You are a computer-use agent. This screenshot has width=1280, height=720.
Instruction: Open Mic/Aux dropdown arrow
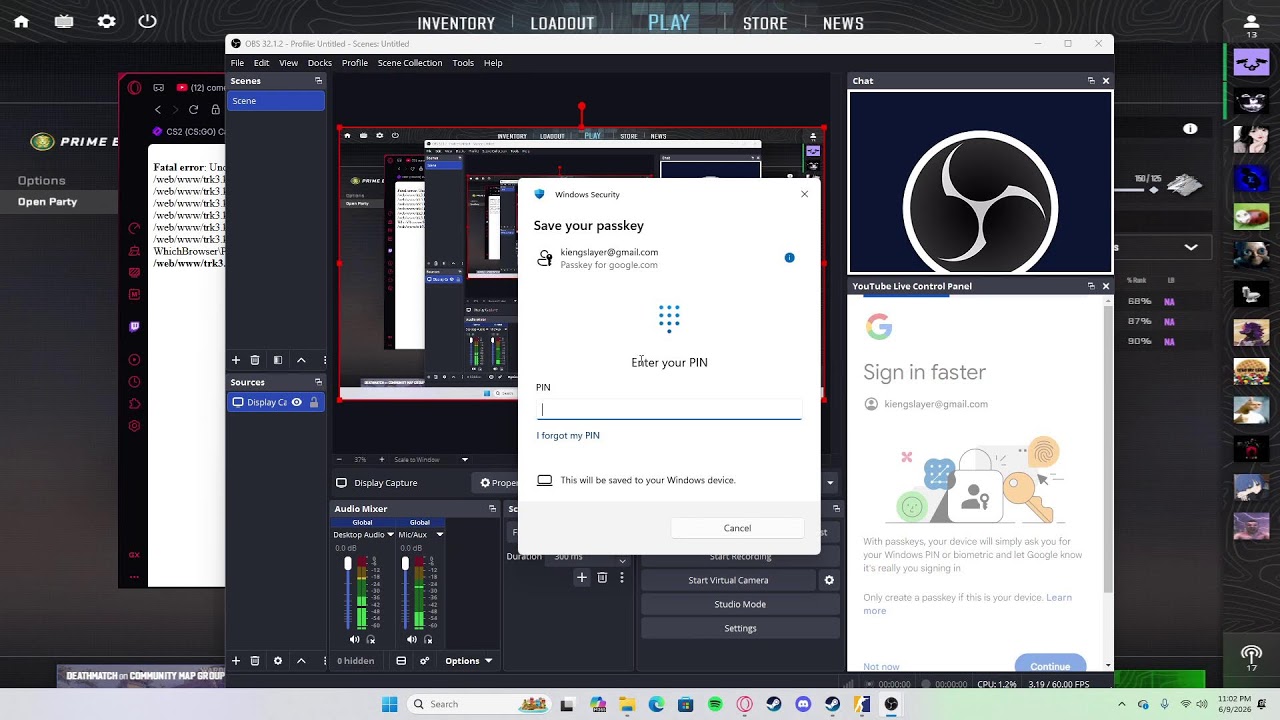click(x=439, y=535)
